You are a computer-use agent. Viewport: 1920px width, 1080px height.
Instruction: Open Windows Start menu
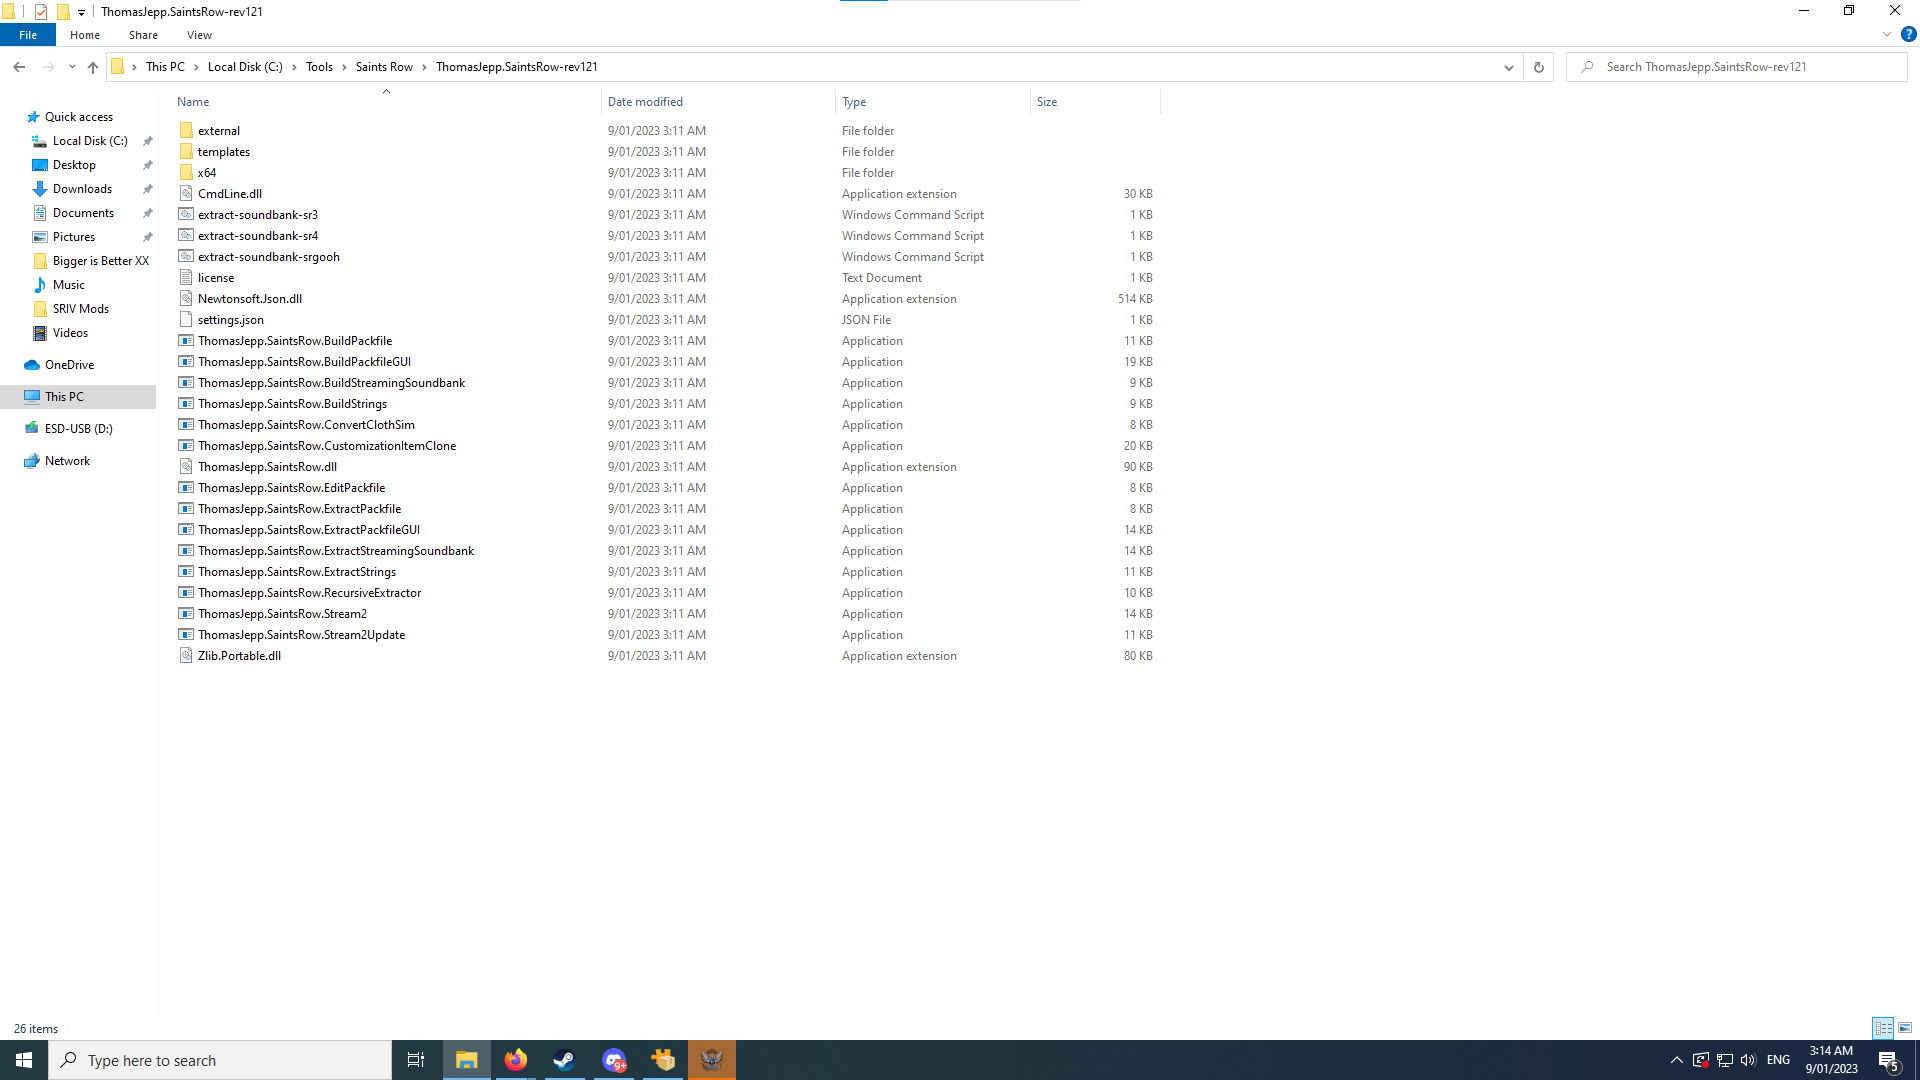pos(24,1060)
